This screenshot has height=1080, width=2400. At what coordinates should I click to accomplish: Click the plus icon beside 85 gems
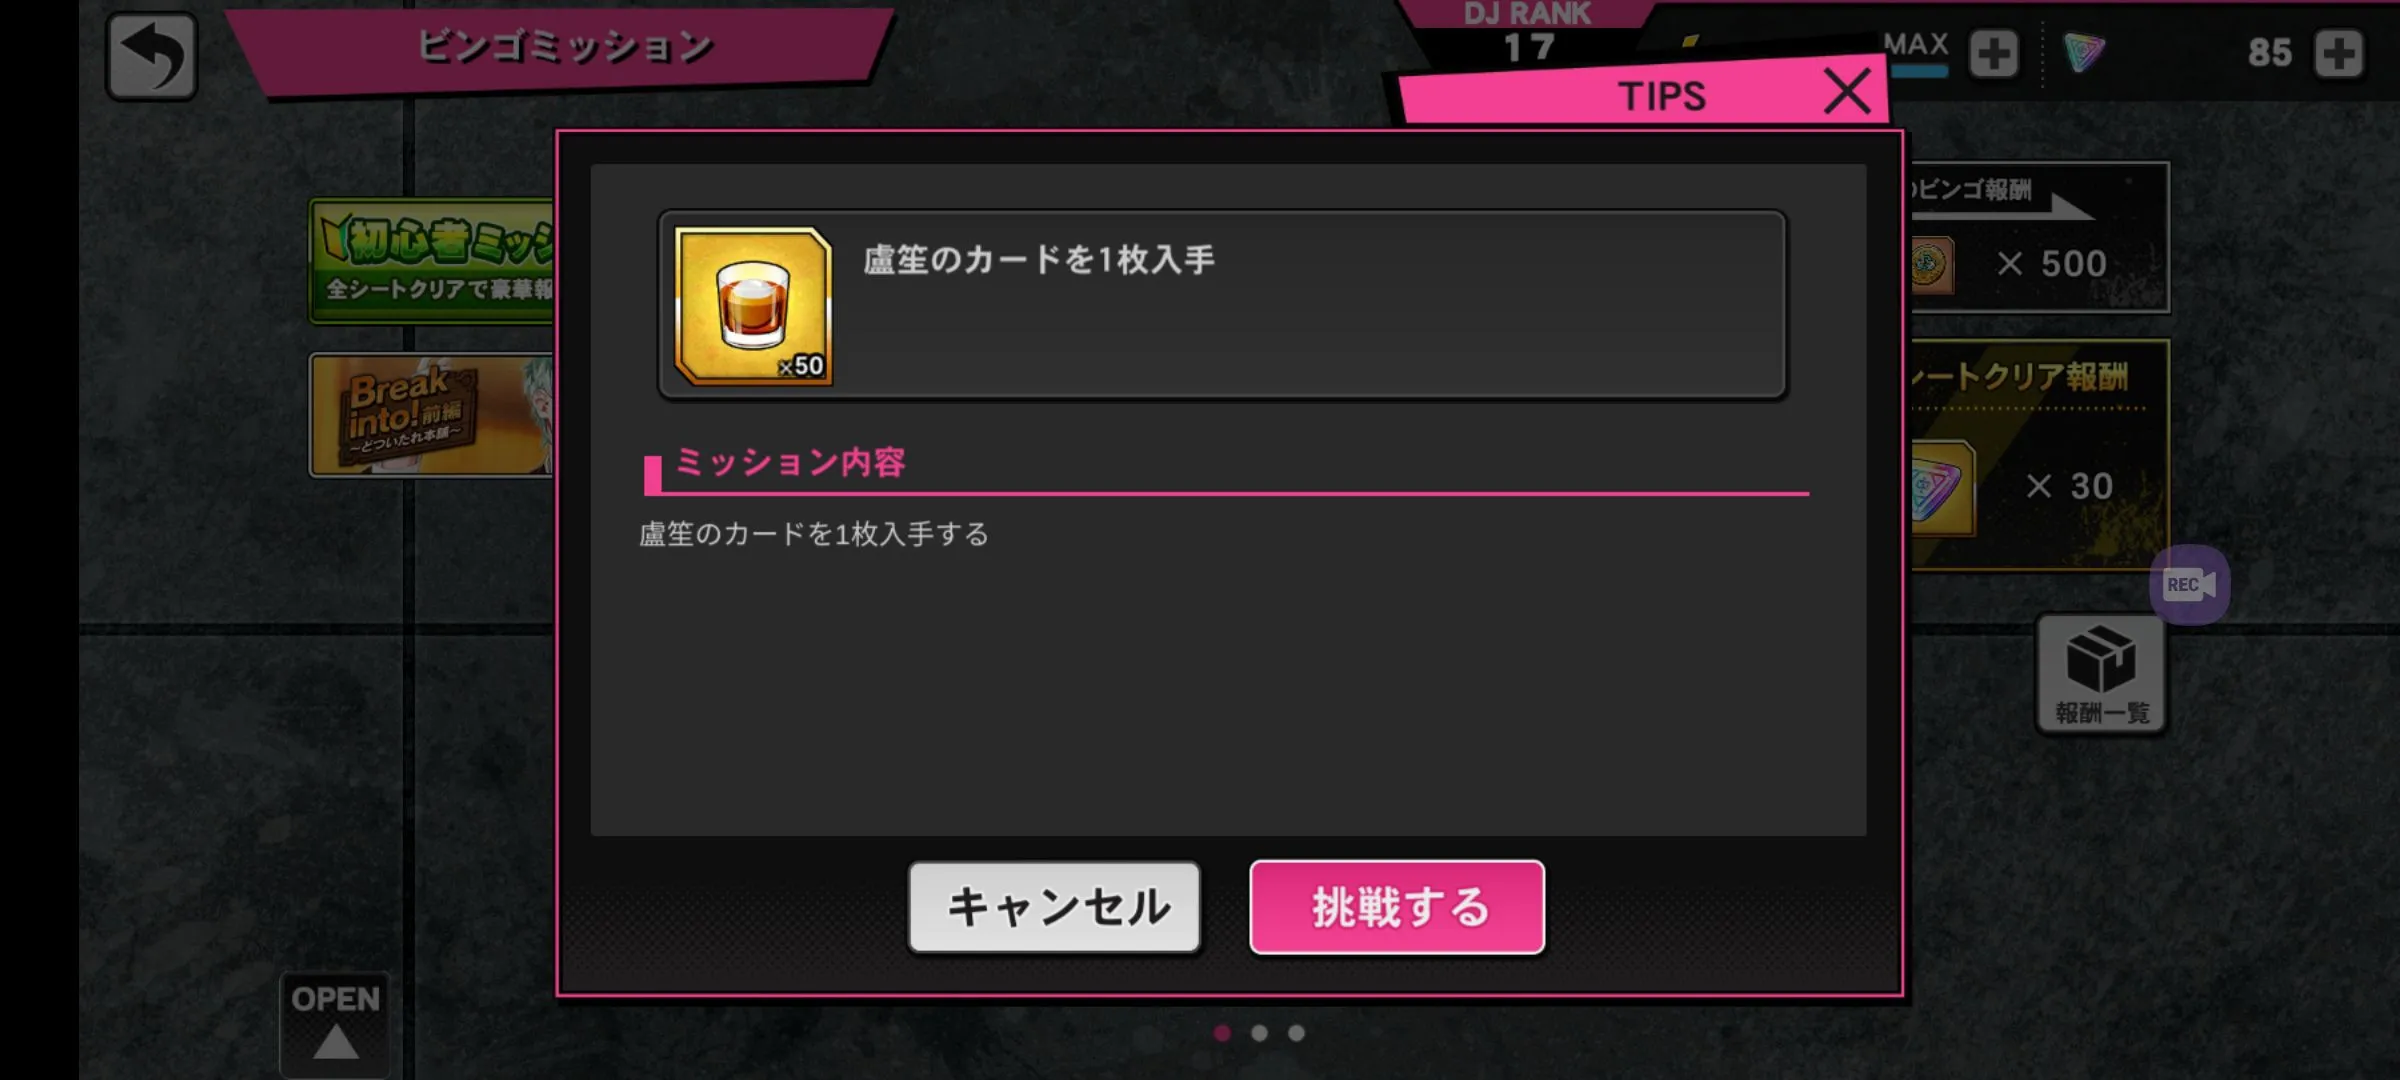click(2338, 53)
